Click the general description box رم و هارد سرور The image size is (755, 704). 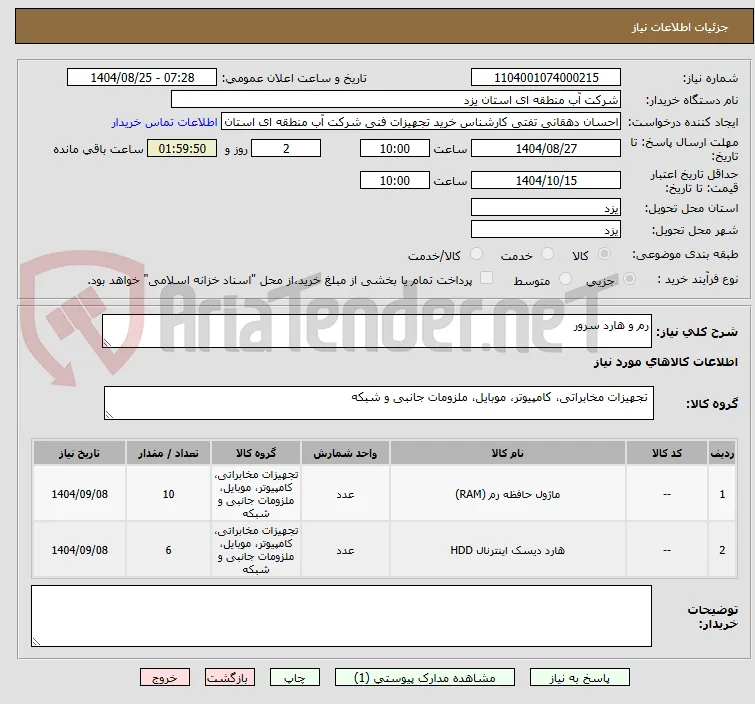377,331
